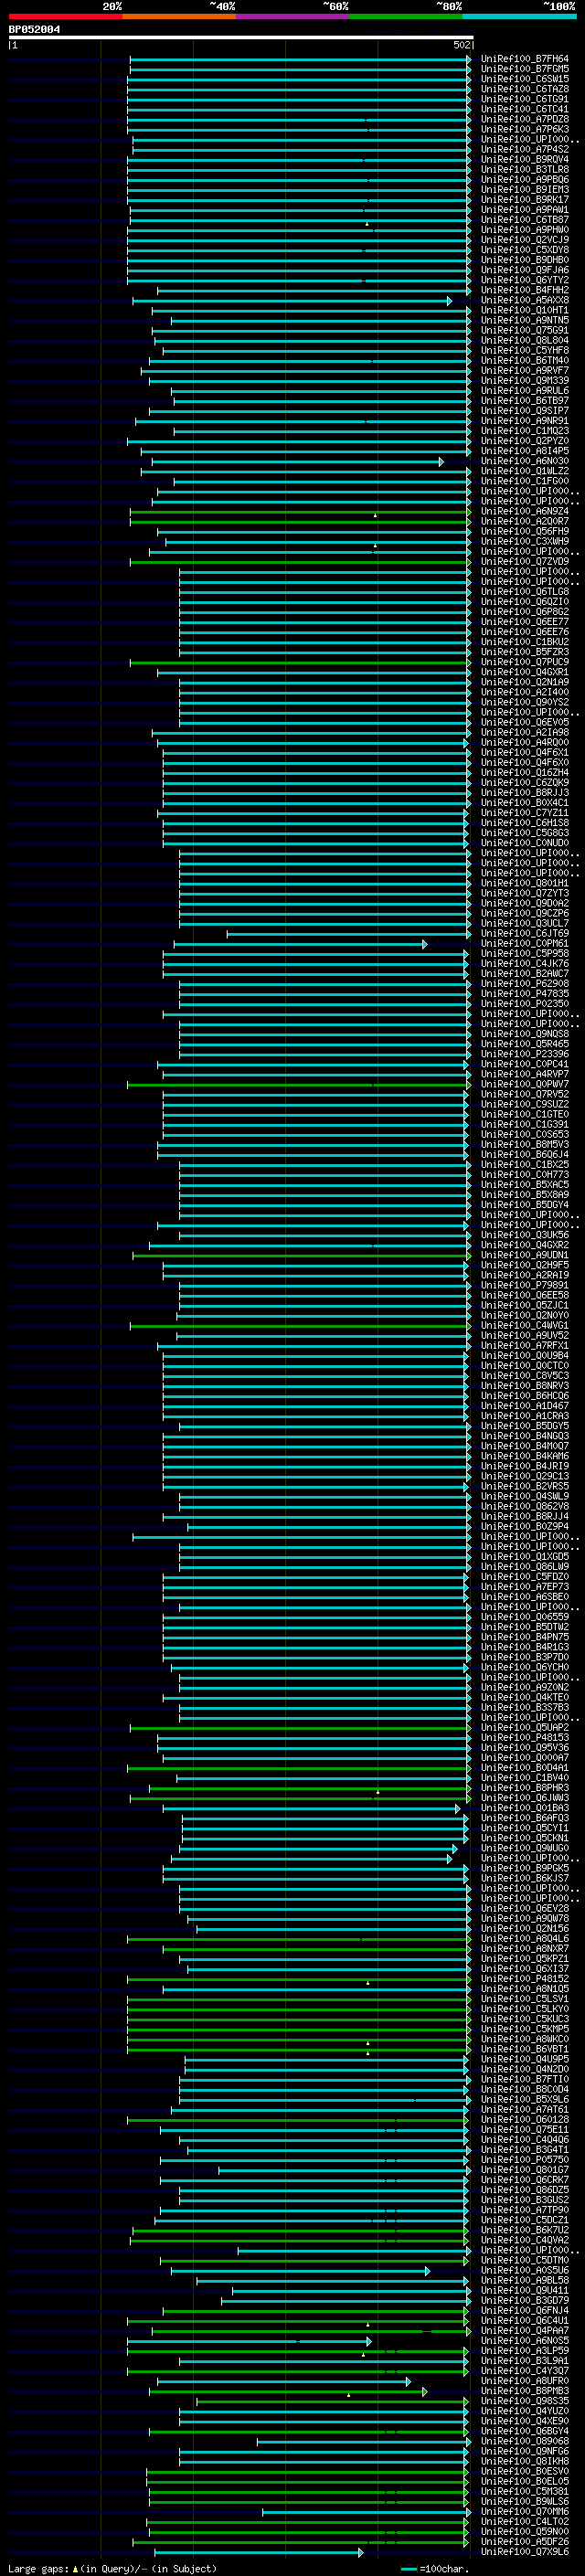
Task: Open the UniRef100_P02350 entry
Action: [x=524, y=1003]
